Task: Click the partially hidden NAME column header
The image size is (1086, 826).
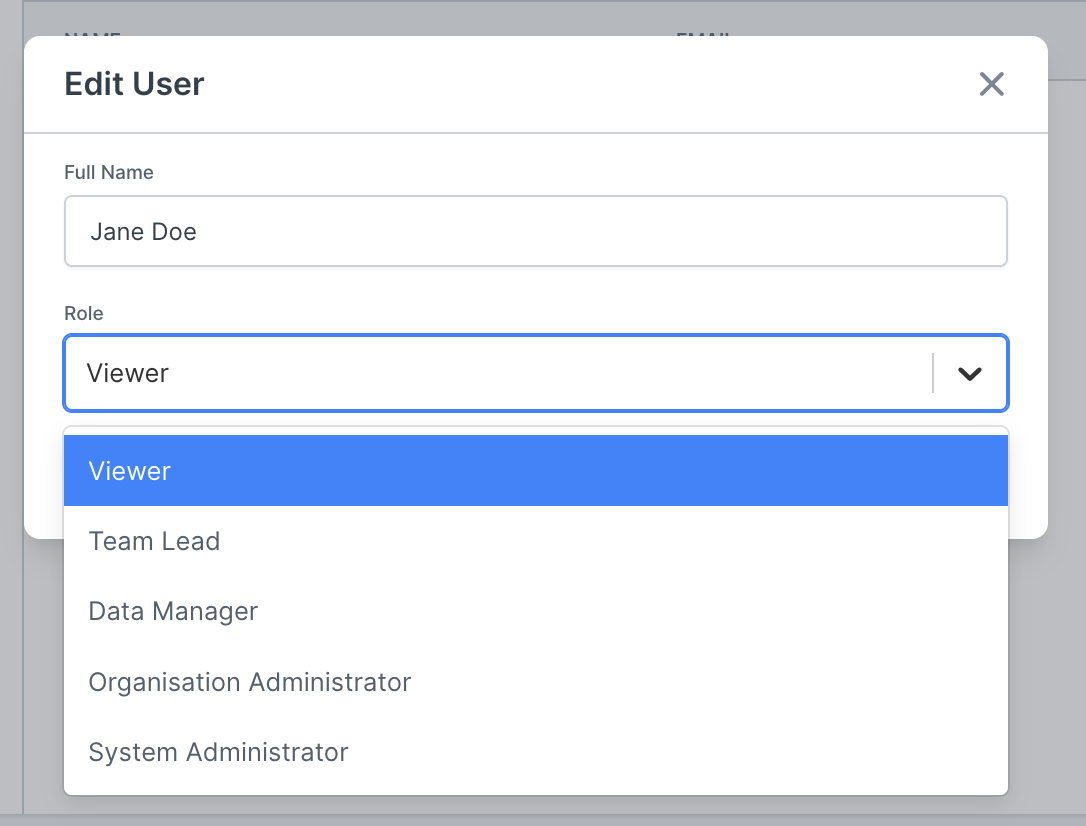Action: (x=92, y=33)
